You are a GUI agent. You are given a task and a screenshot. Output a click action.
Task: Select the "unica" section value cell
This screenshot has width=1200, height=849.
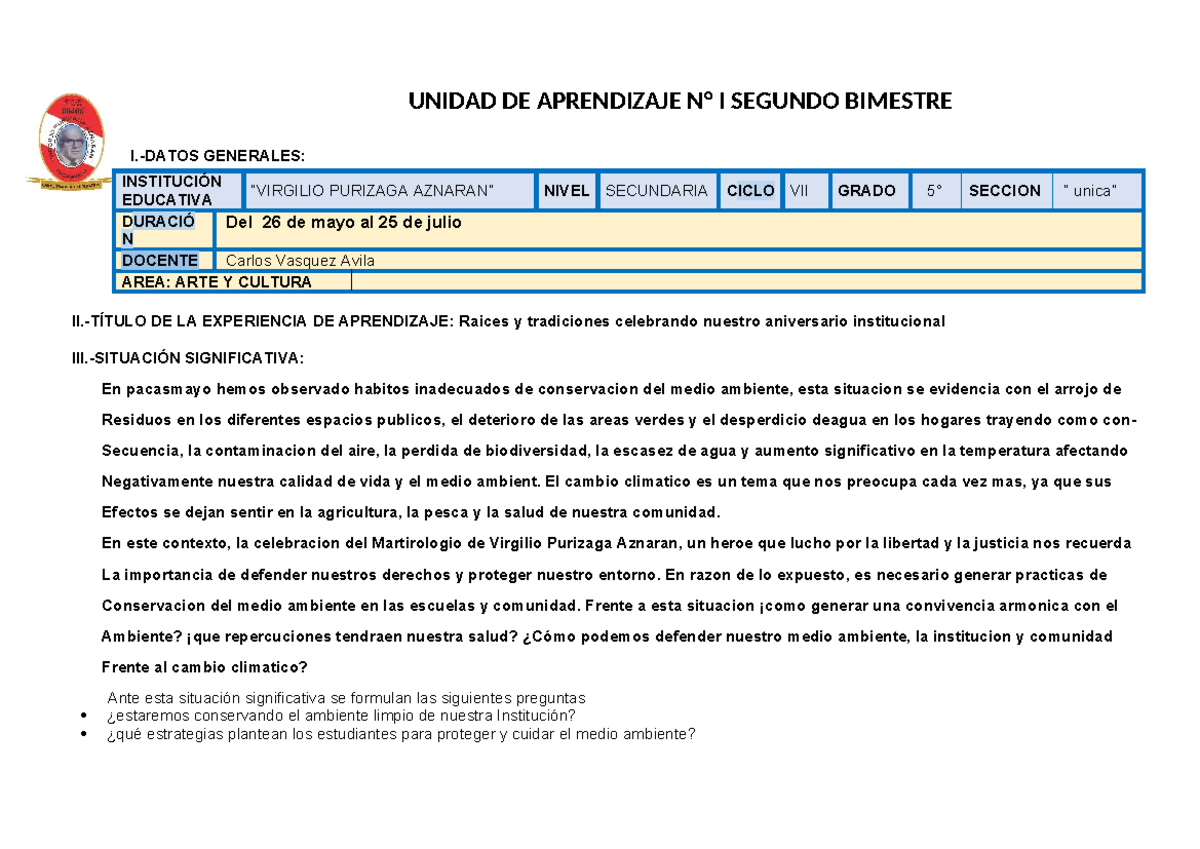1098,190
